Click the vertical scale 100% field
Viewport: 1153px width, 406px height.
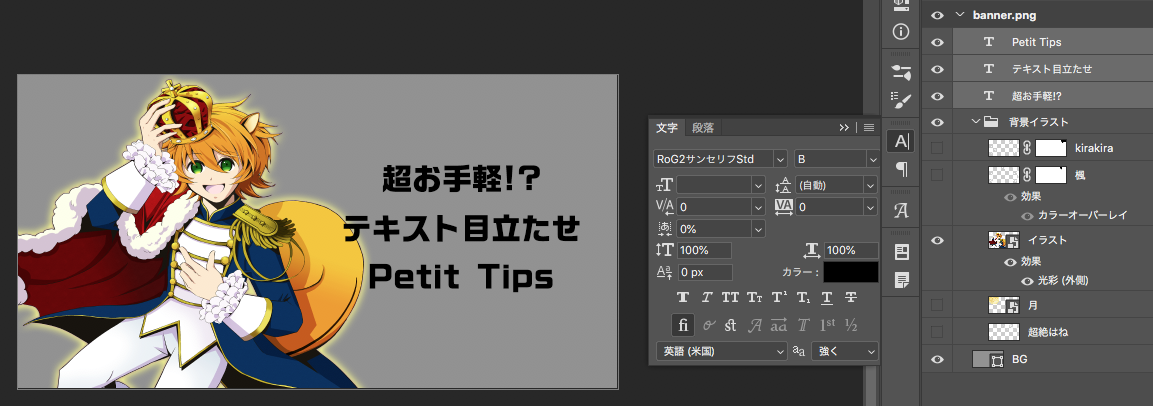point(704,250)
